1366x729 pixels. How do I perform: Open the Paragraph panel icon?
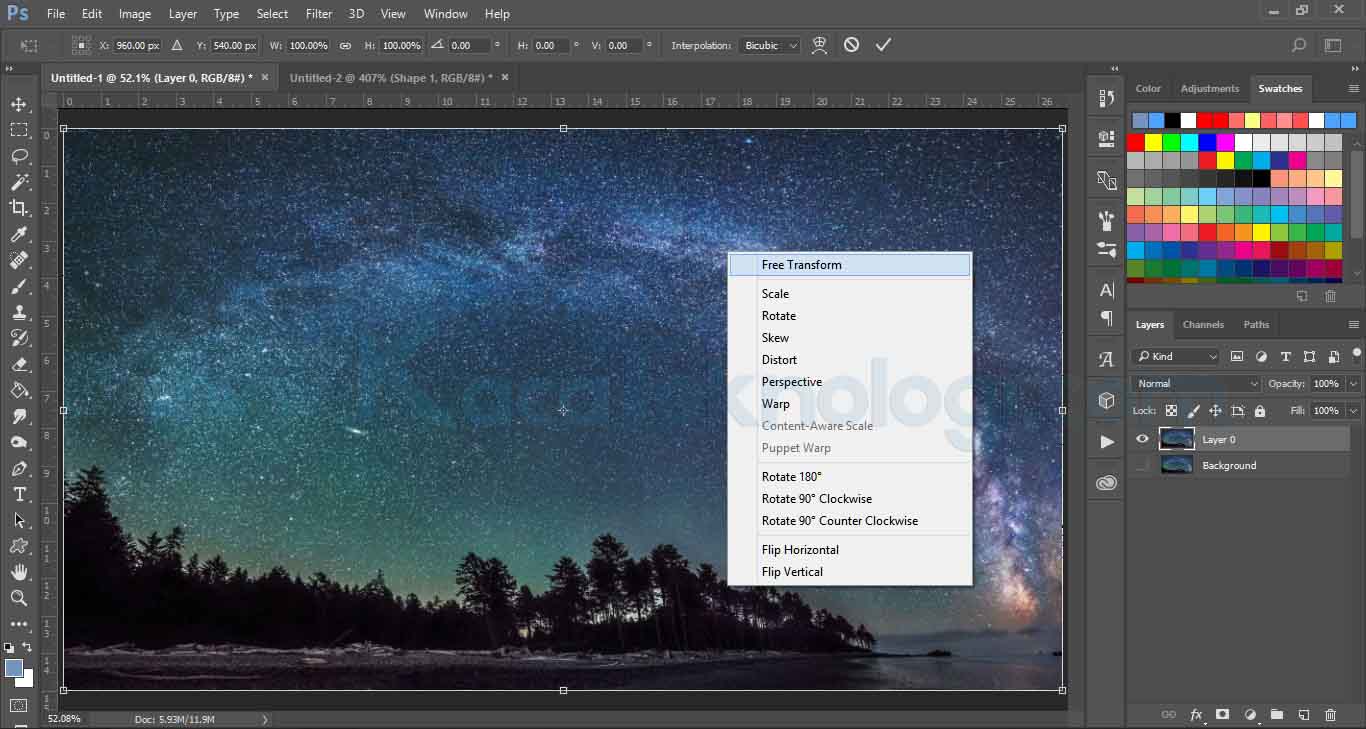pos(1106,318)
